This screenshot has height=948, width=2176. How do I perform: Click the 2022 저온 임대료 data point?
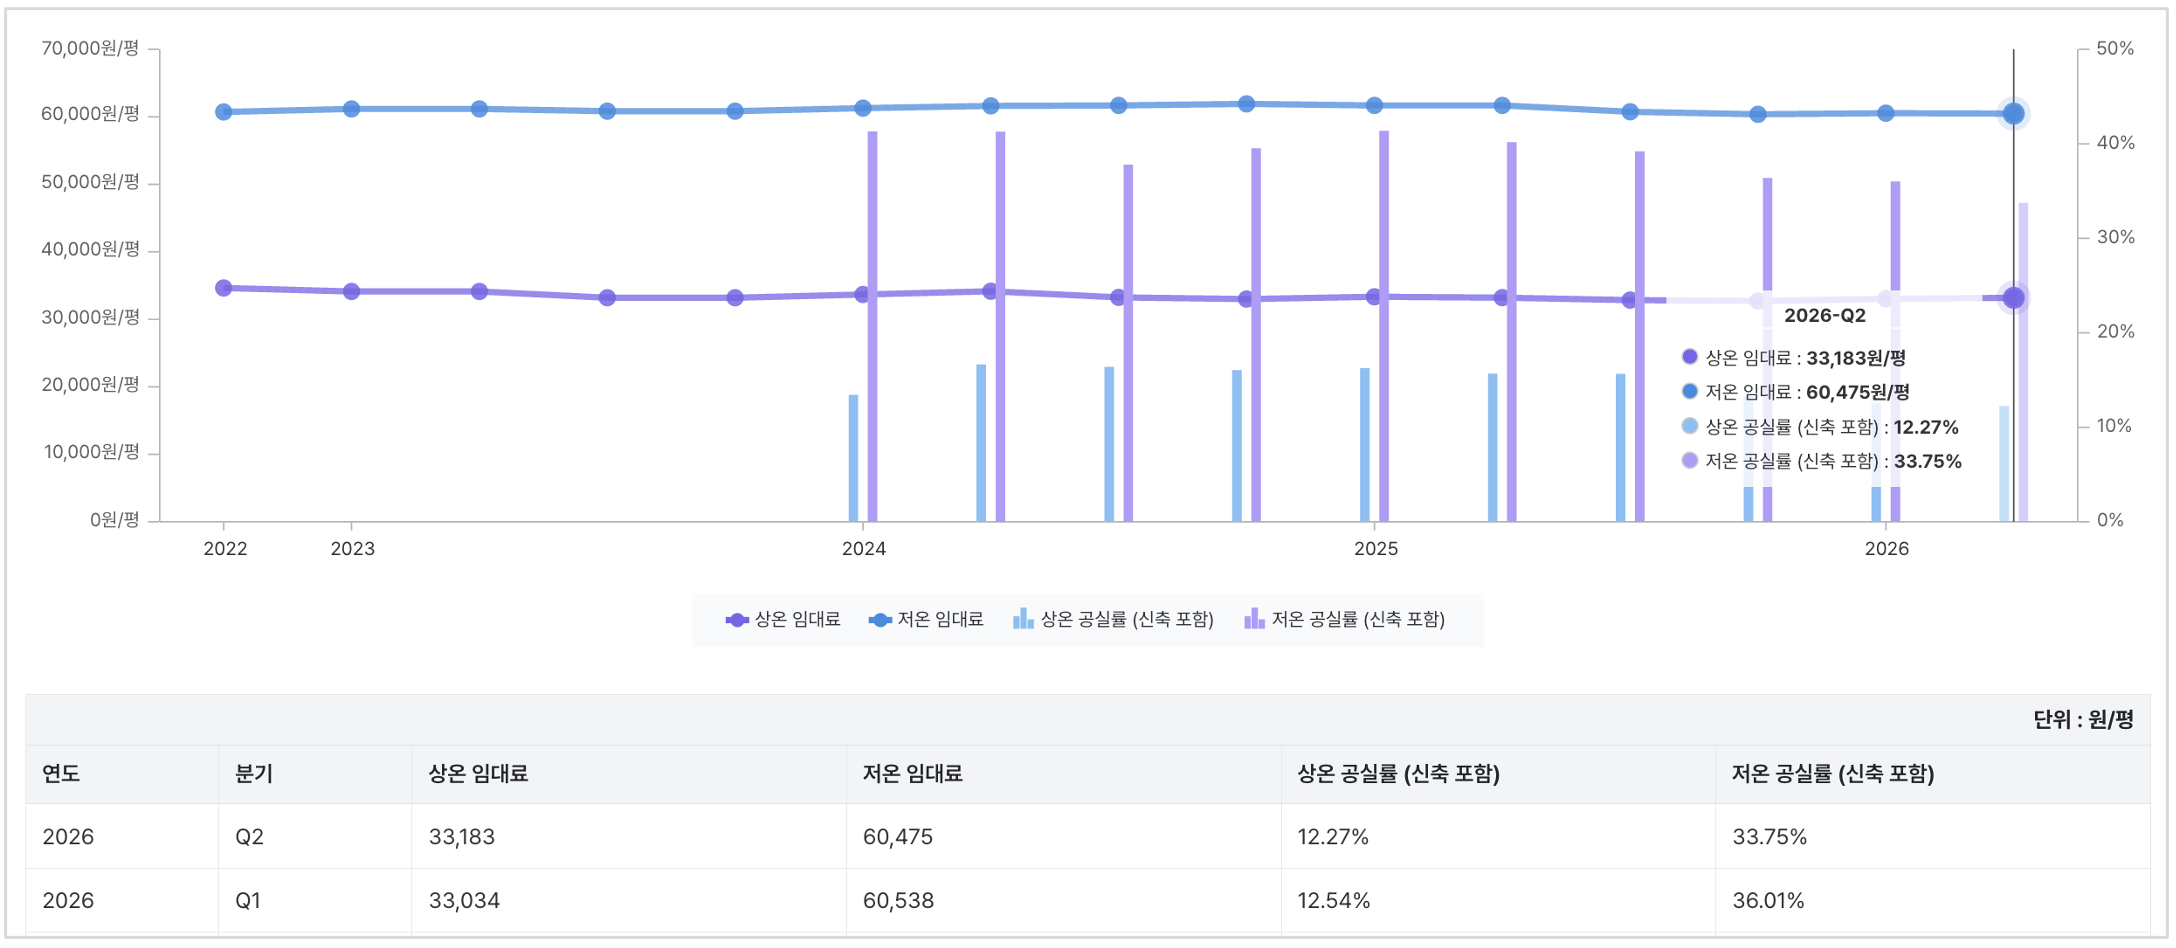point(224,112)
